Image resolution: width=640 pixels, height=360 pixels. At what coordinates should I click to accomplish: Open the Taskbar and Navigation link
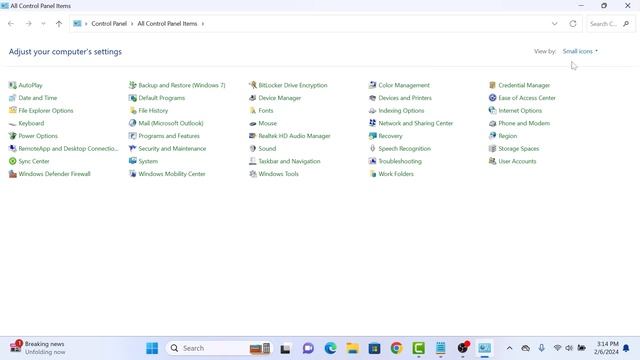[x=289, y=161]
